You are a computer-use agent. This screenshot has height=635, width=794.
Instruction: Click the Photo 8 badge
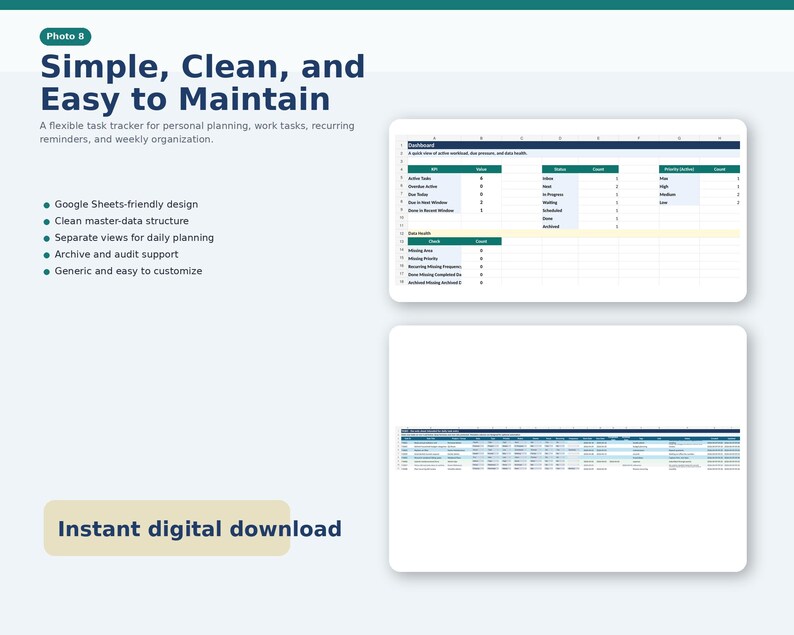(65, 36)
